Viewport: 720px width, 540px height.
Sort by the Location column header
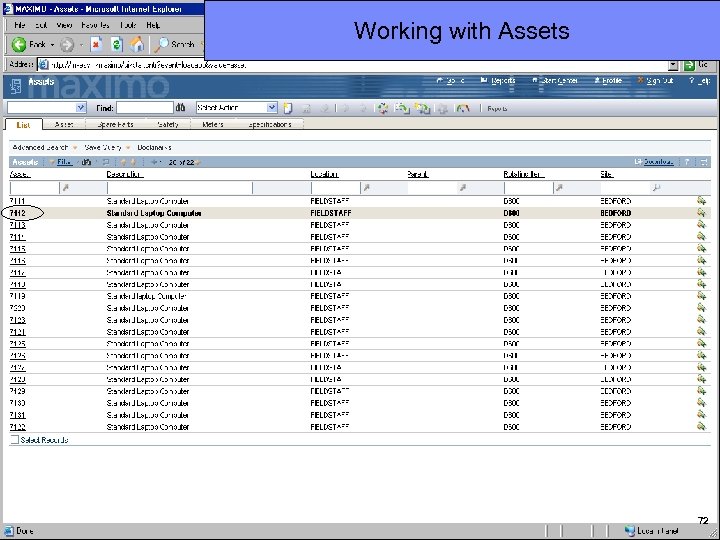point(324,174)
